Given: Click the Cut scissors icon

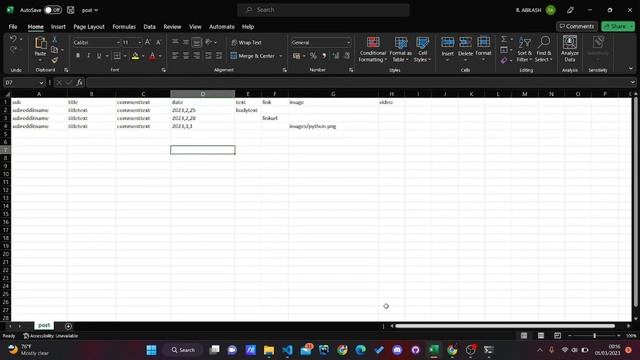Looking at the screenshot, I should (55, 39).
